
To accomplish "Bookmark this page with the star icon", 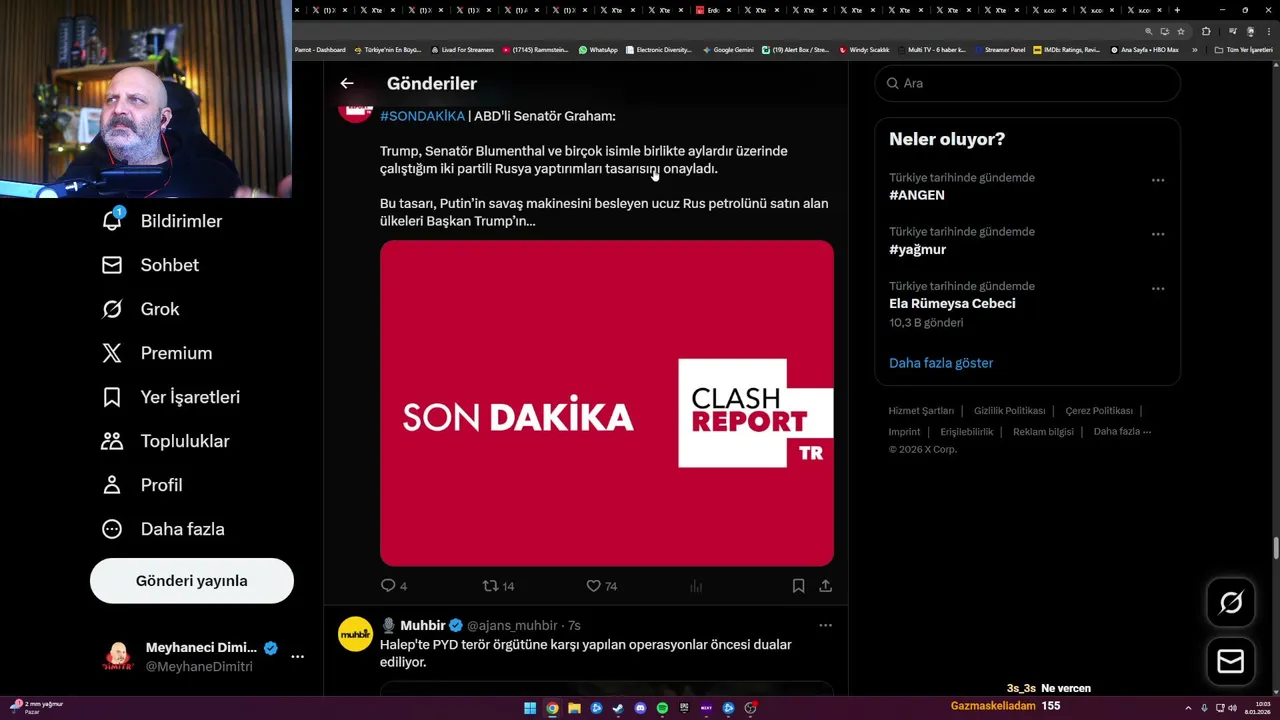I will point(1181,31).
